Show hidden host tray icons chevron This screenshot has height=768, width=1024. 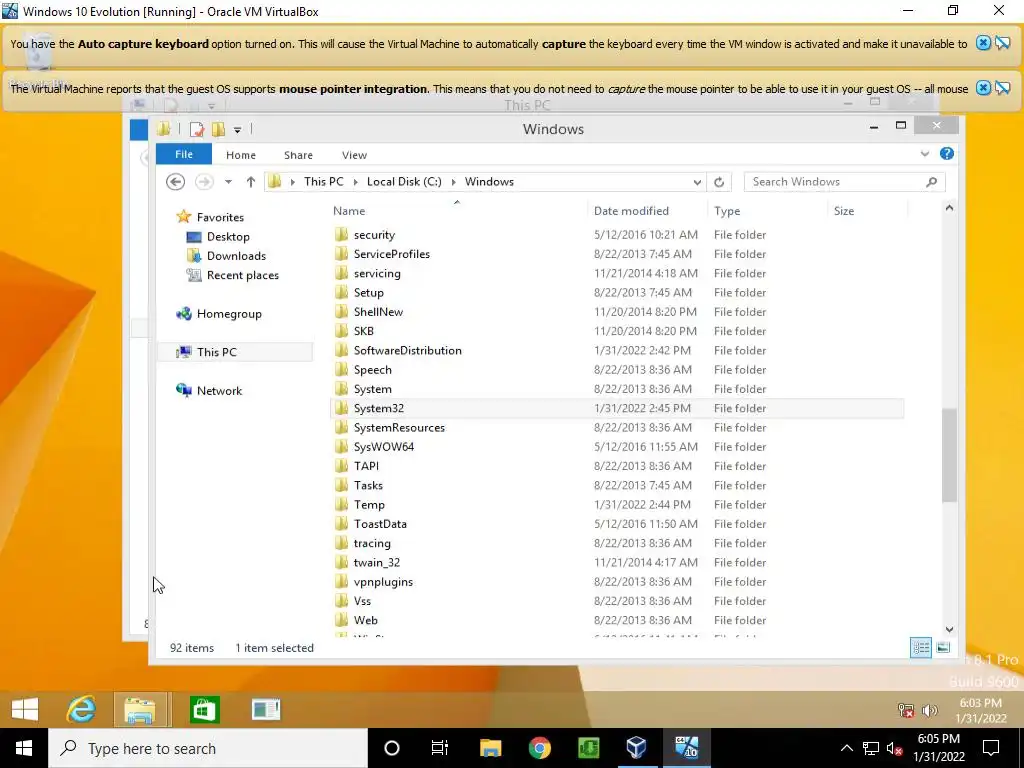pos(846,748)
